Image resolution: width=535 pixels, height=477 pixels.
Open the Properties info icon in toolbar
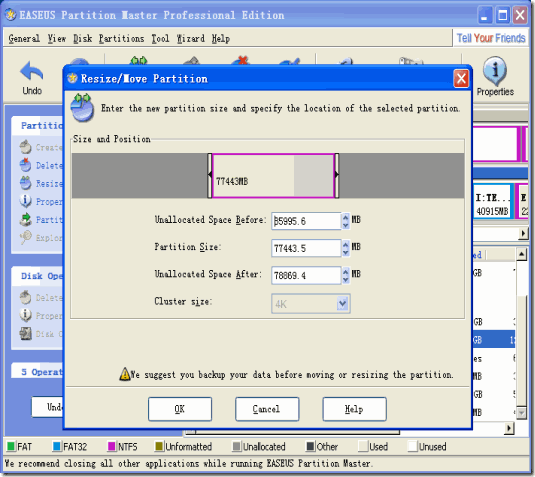pos(495,70)
